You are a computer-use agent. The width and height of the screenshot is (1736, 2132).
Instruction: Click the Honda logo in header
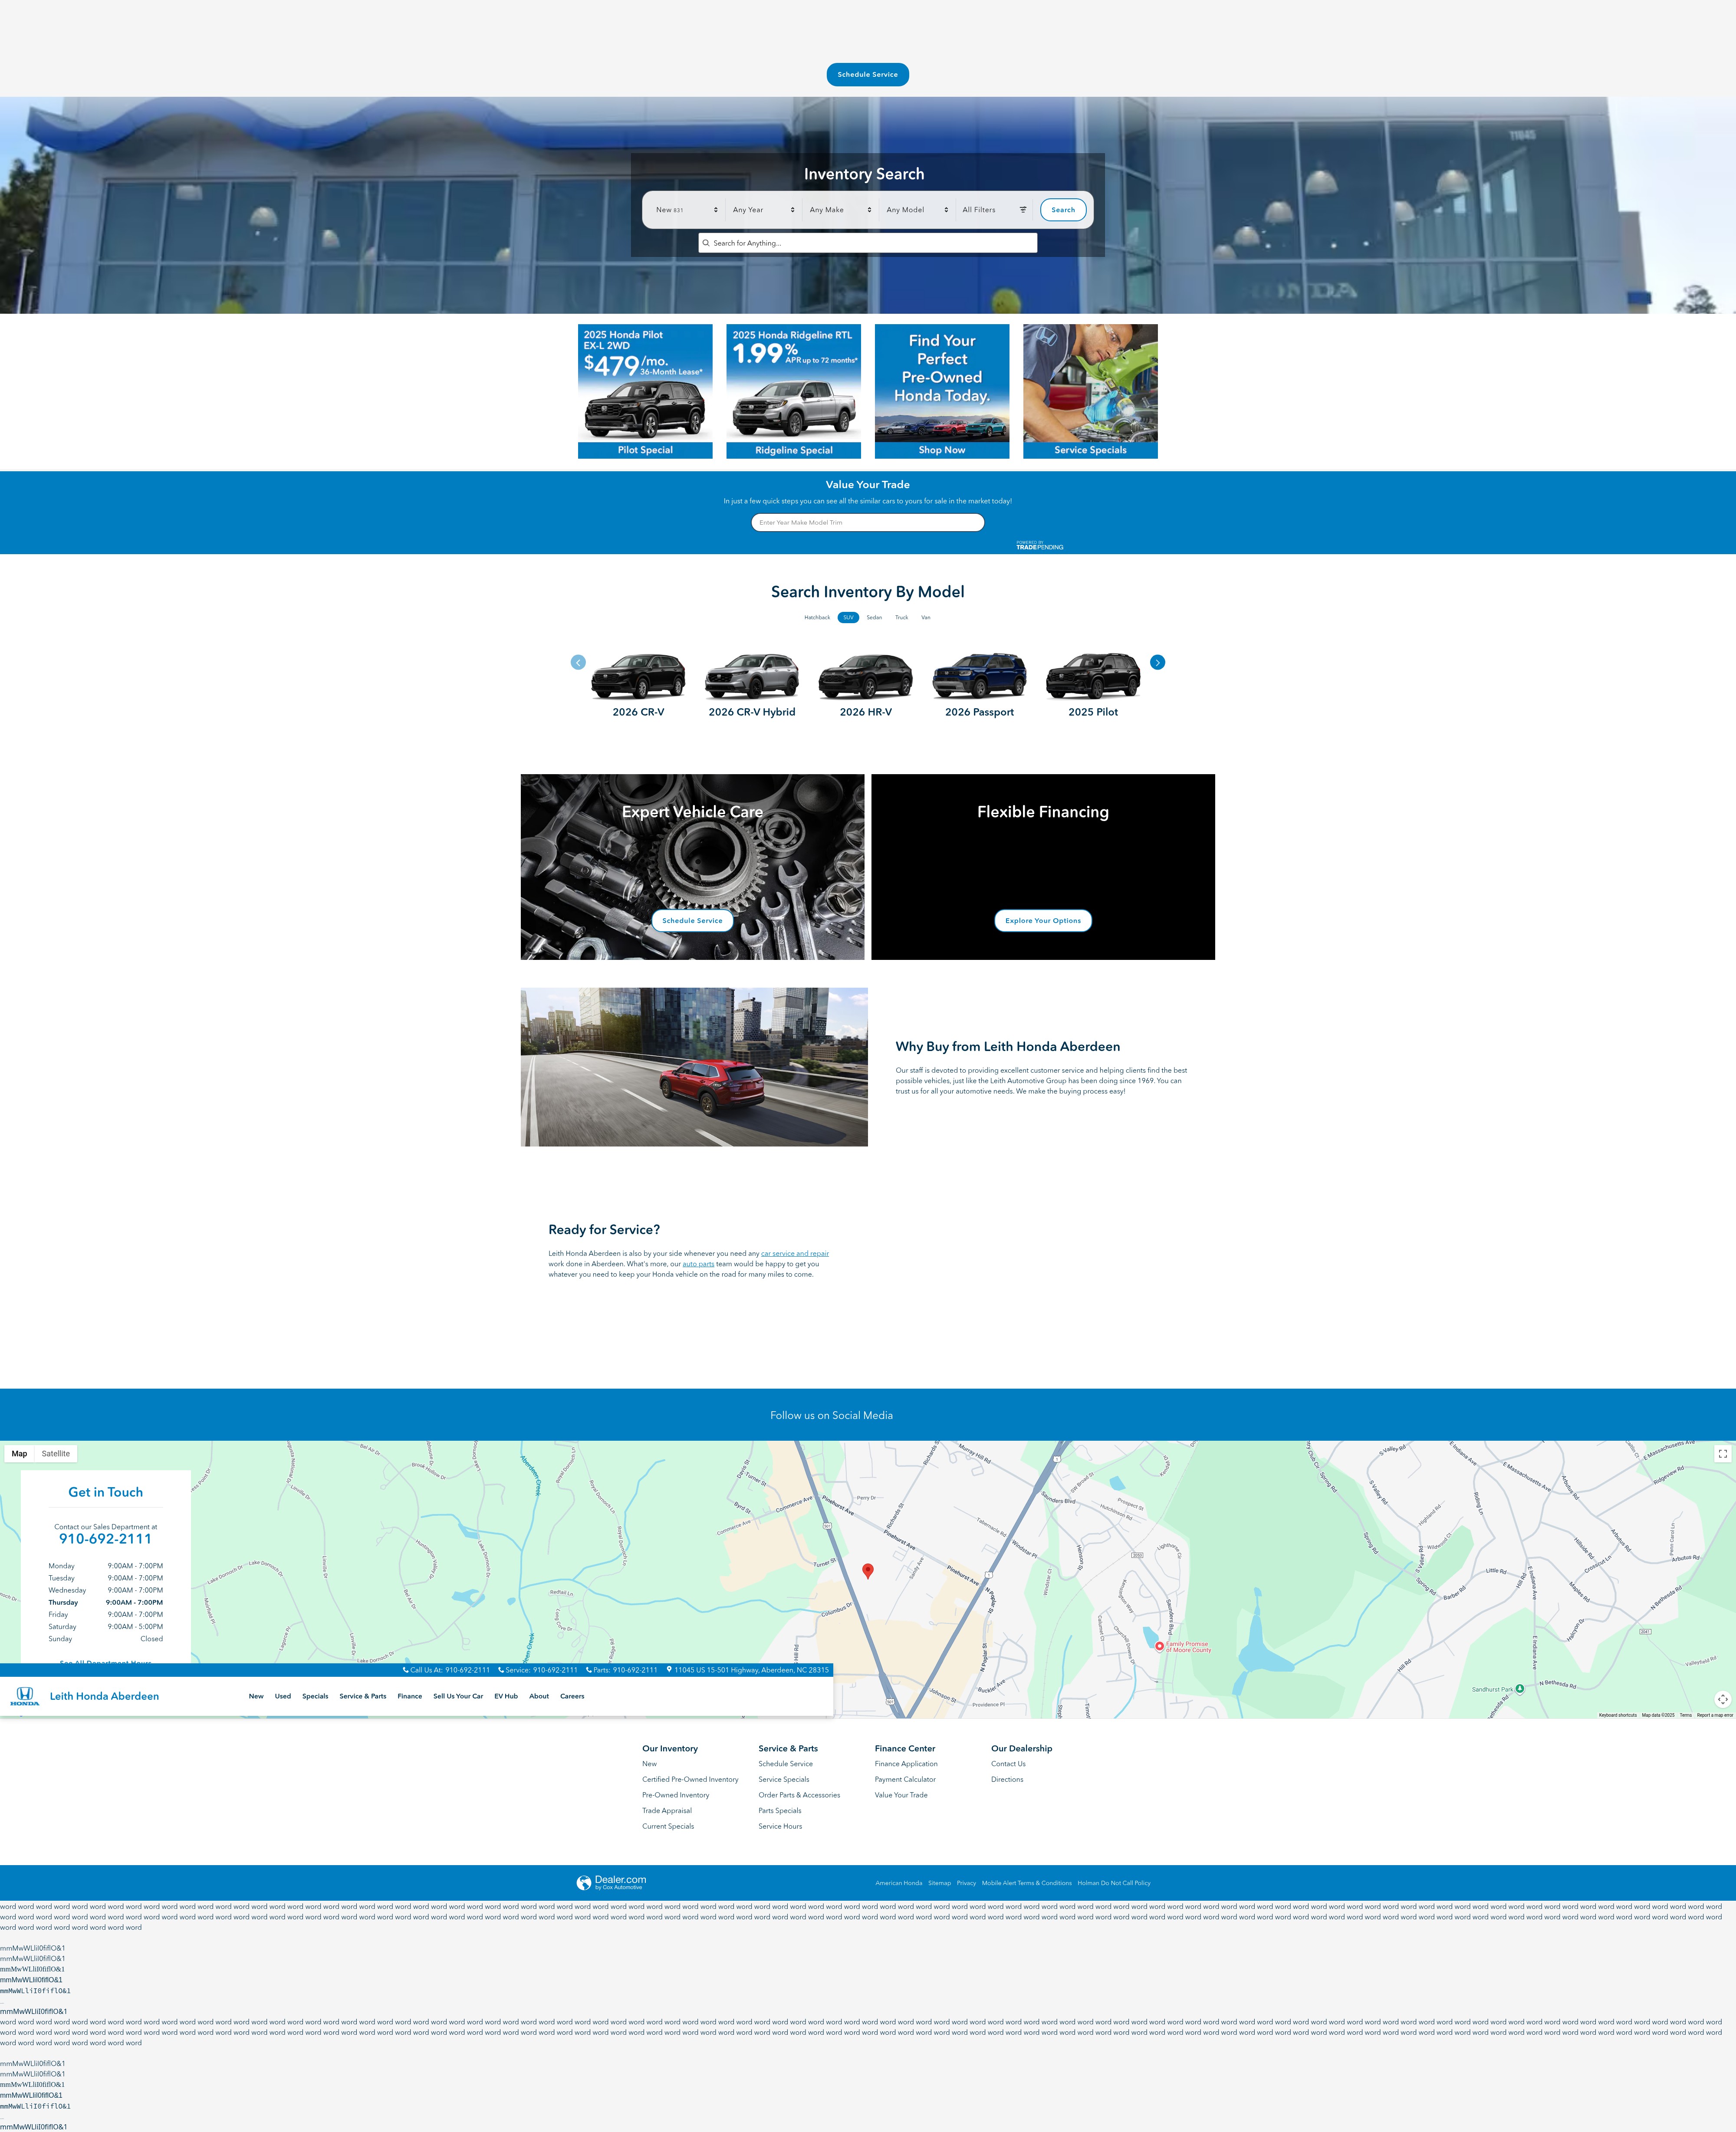25,1696
